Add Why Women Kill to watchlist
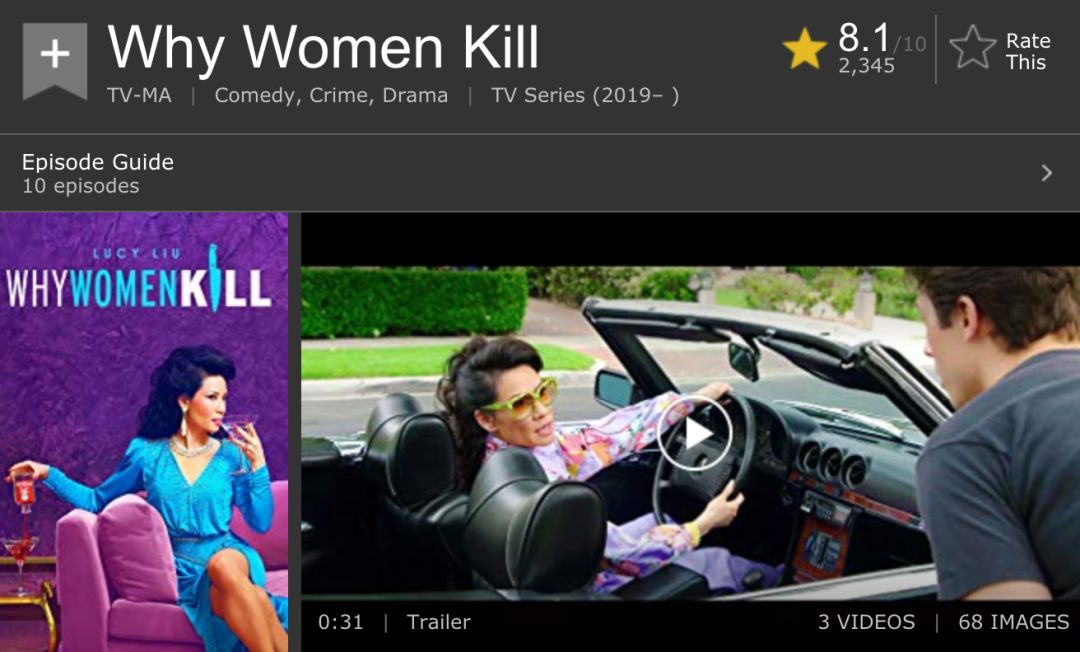Image resolution: width=1080 pixels, height=652 pixels. coord(55,61)
